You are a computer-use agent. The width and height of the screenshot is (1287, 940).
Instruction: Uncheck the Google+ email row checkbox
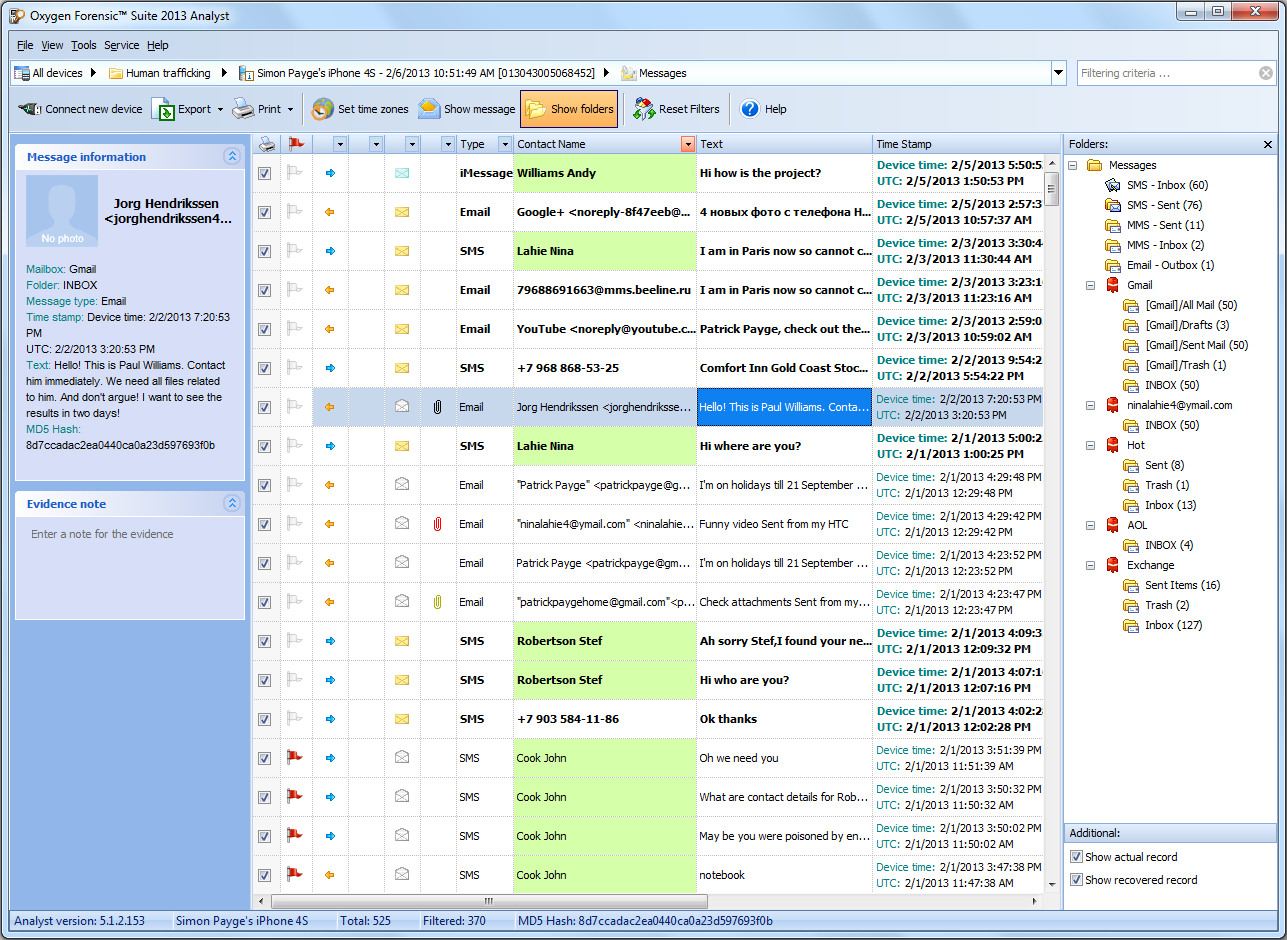point(265,212)
